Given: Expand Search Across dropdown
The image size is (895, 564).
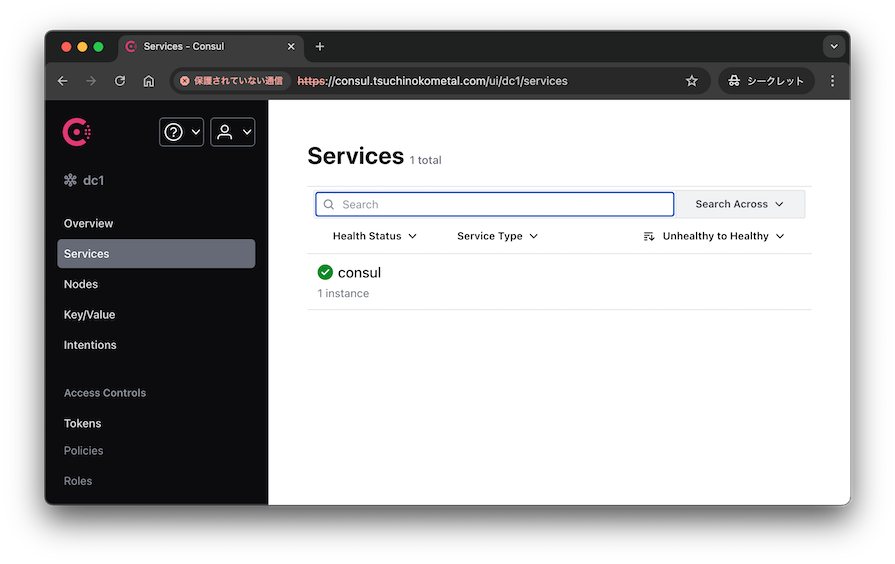Looking at the screenshot, I should coord(740,204).
